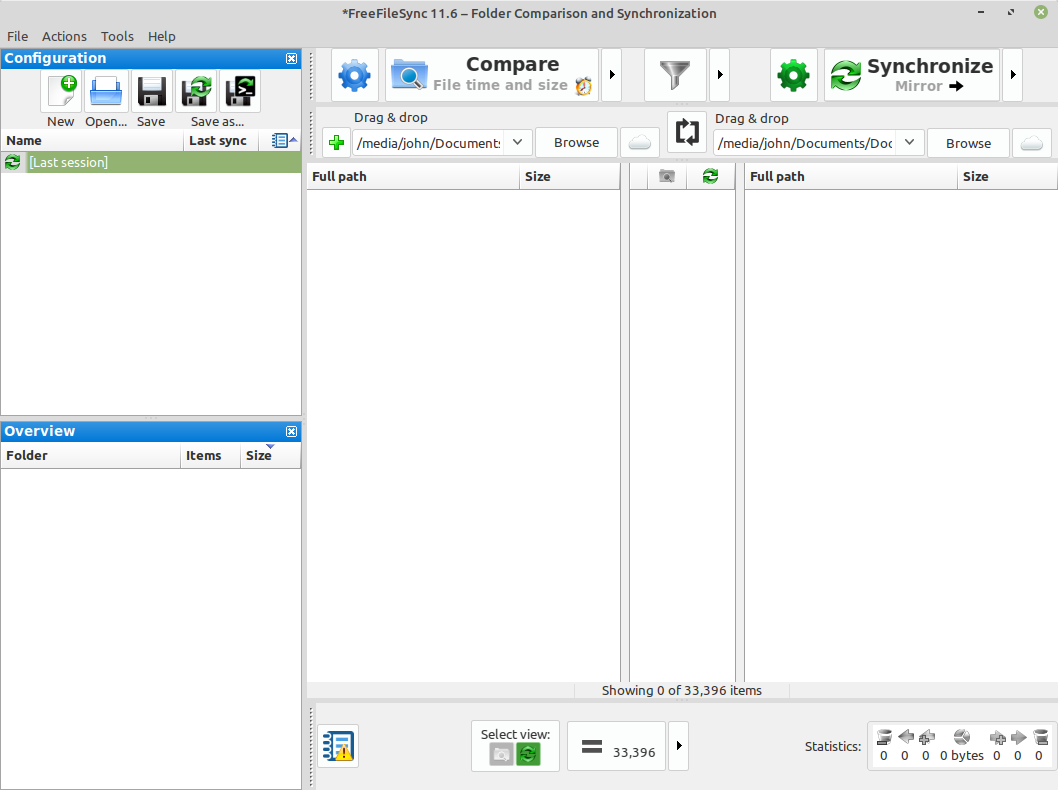
Task: Open synchronization settings green gear
Action: (794, 75)
